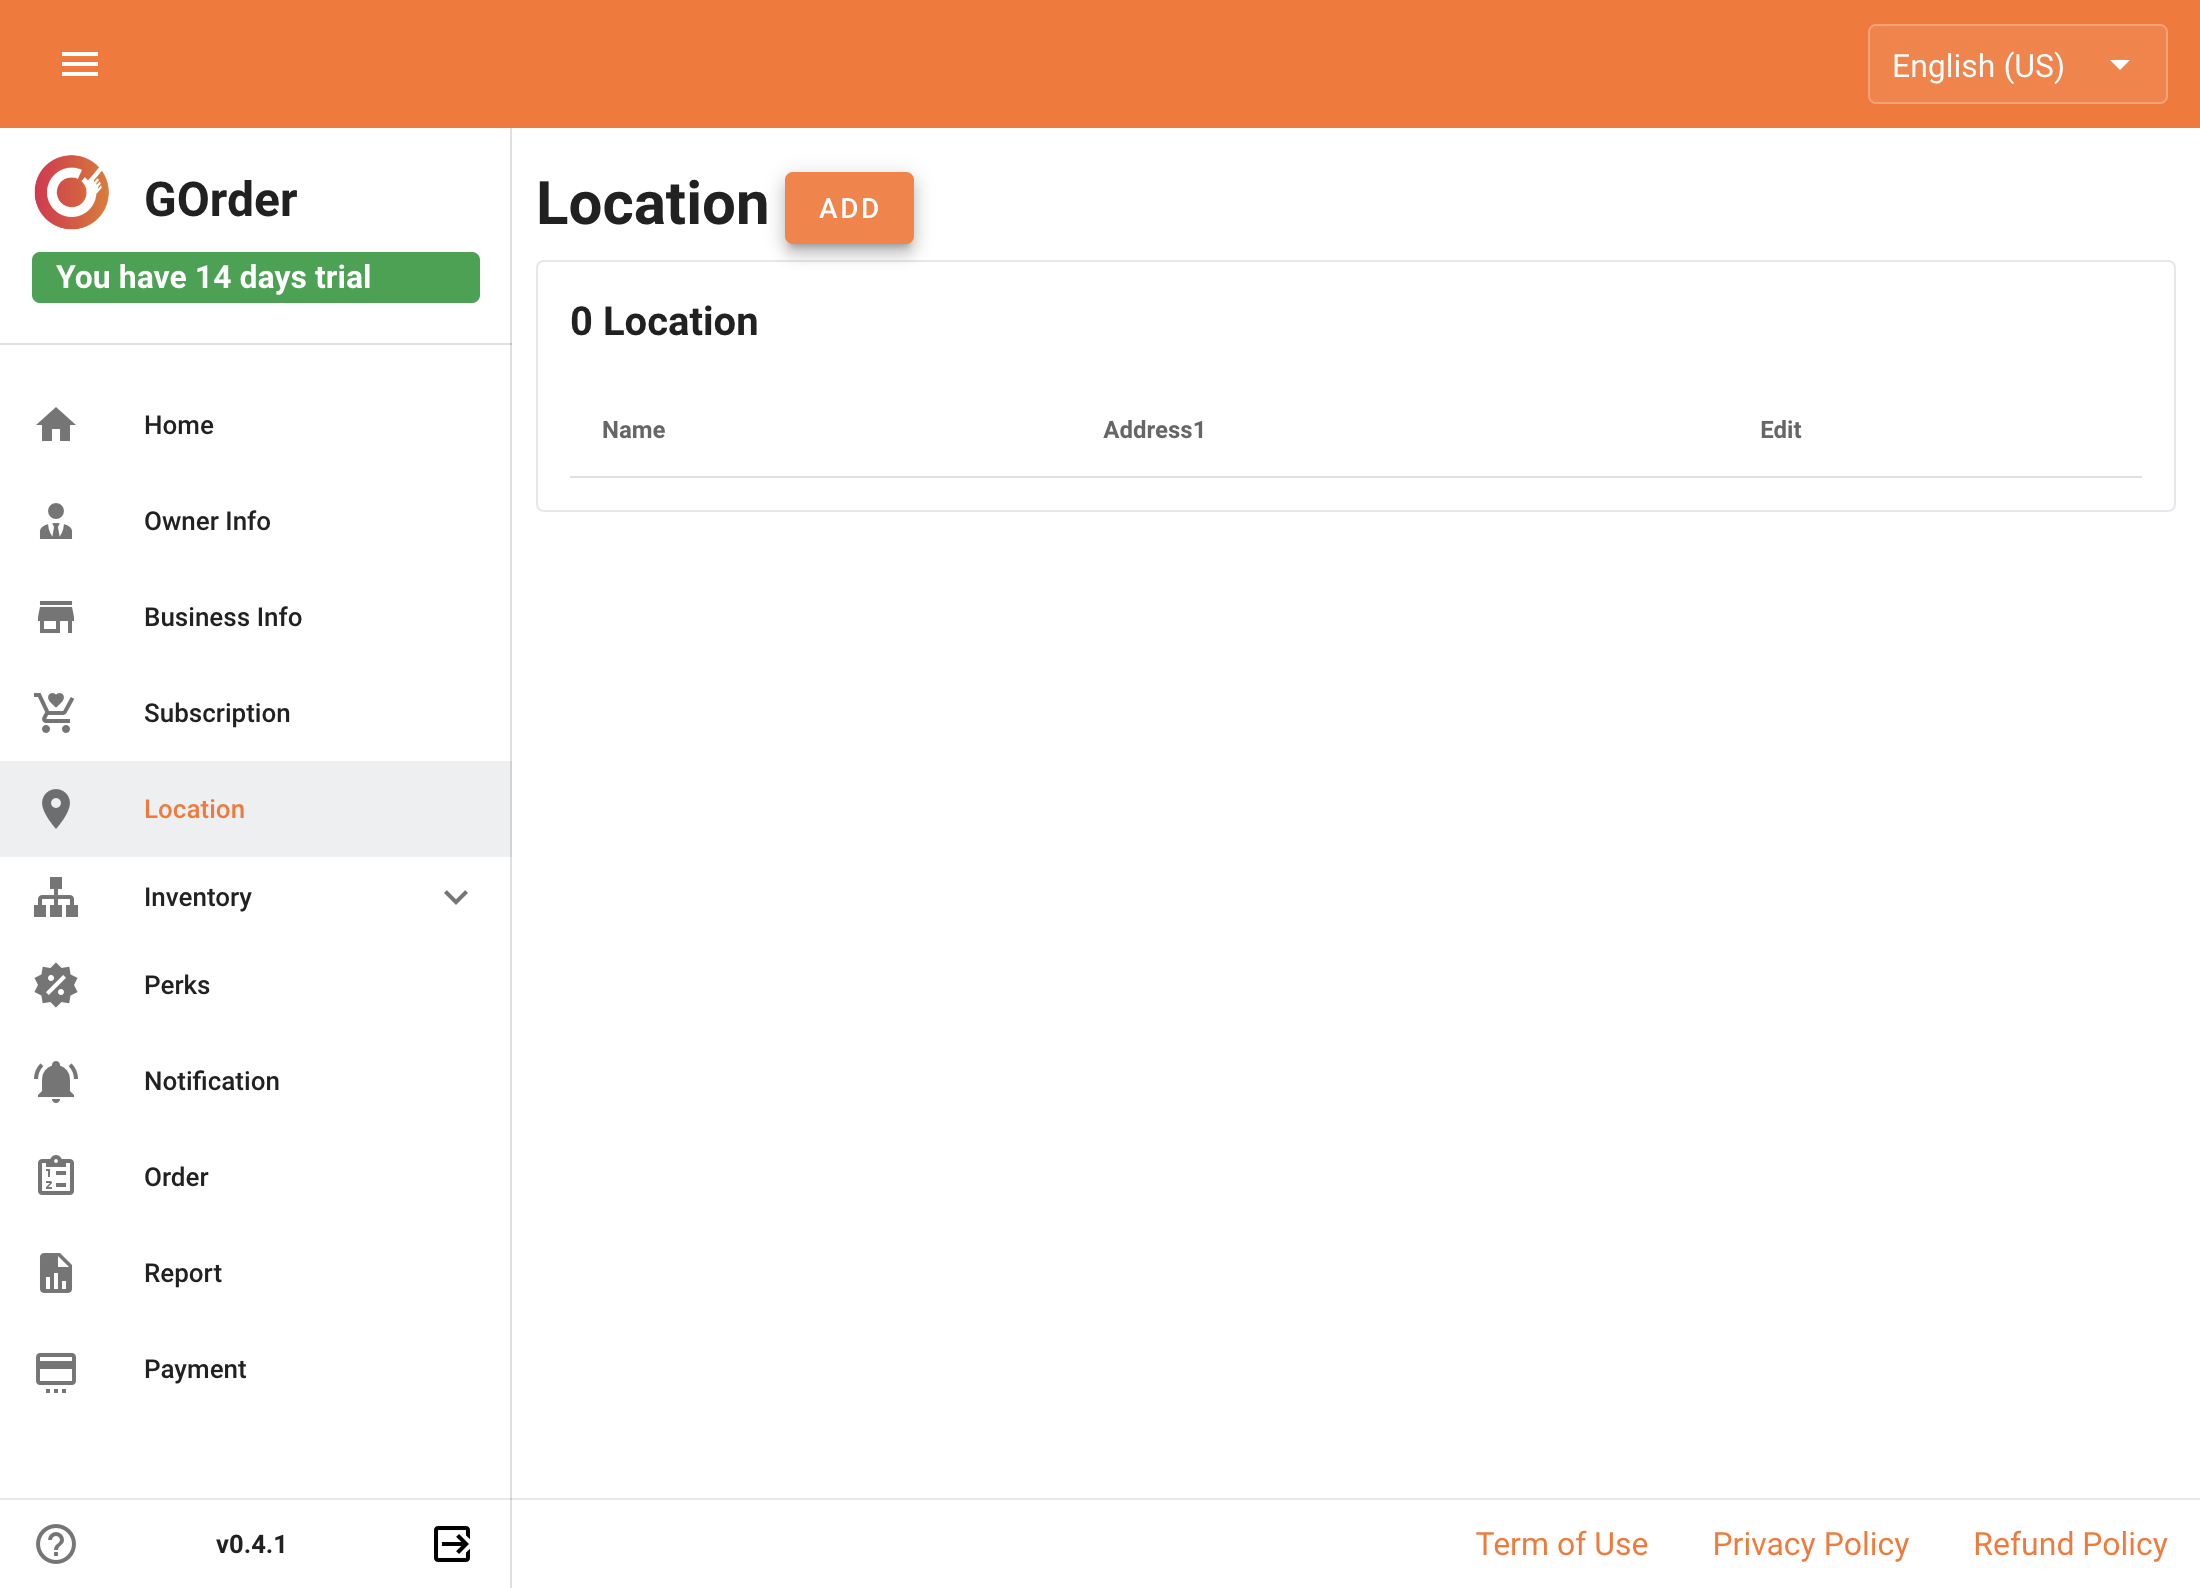Open the Privacy Policy link

click(x=1810, y=1544)
